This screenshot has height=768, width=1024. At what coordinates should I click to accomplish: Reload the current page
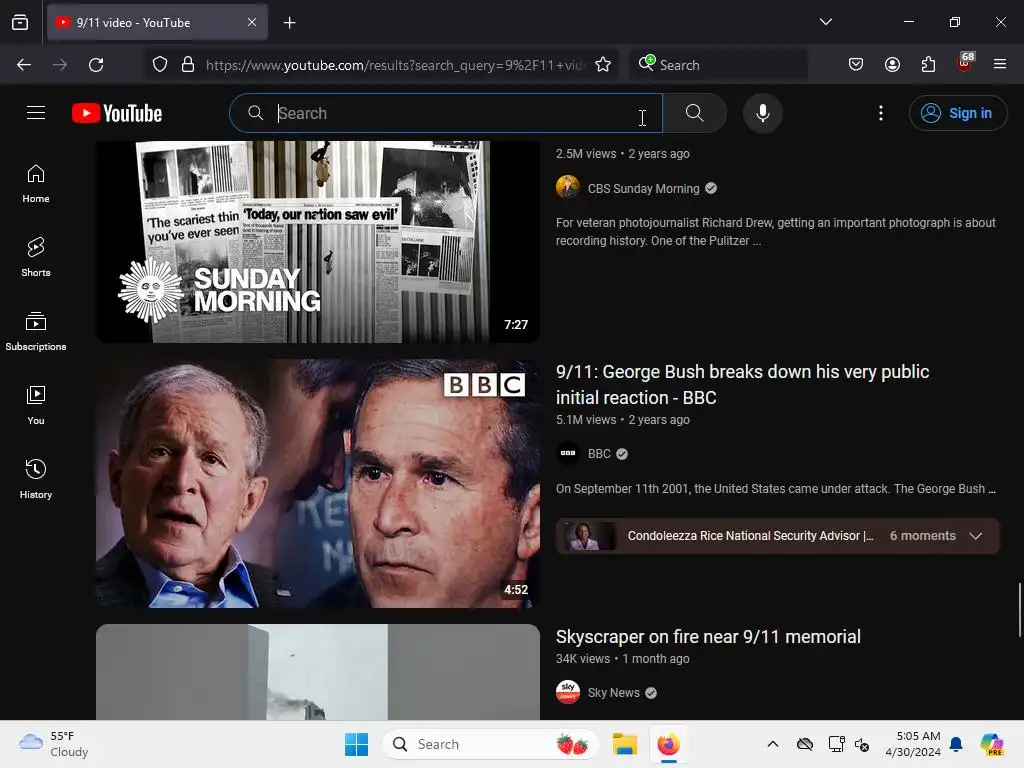pos(96,65)
